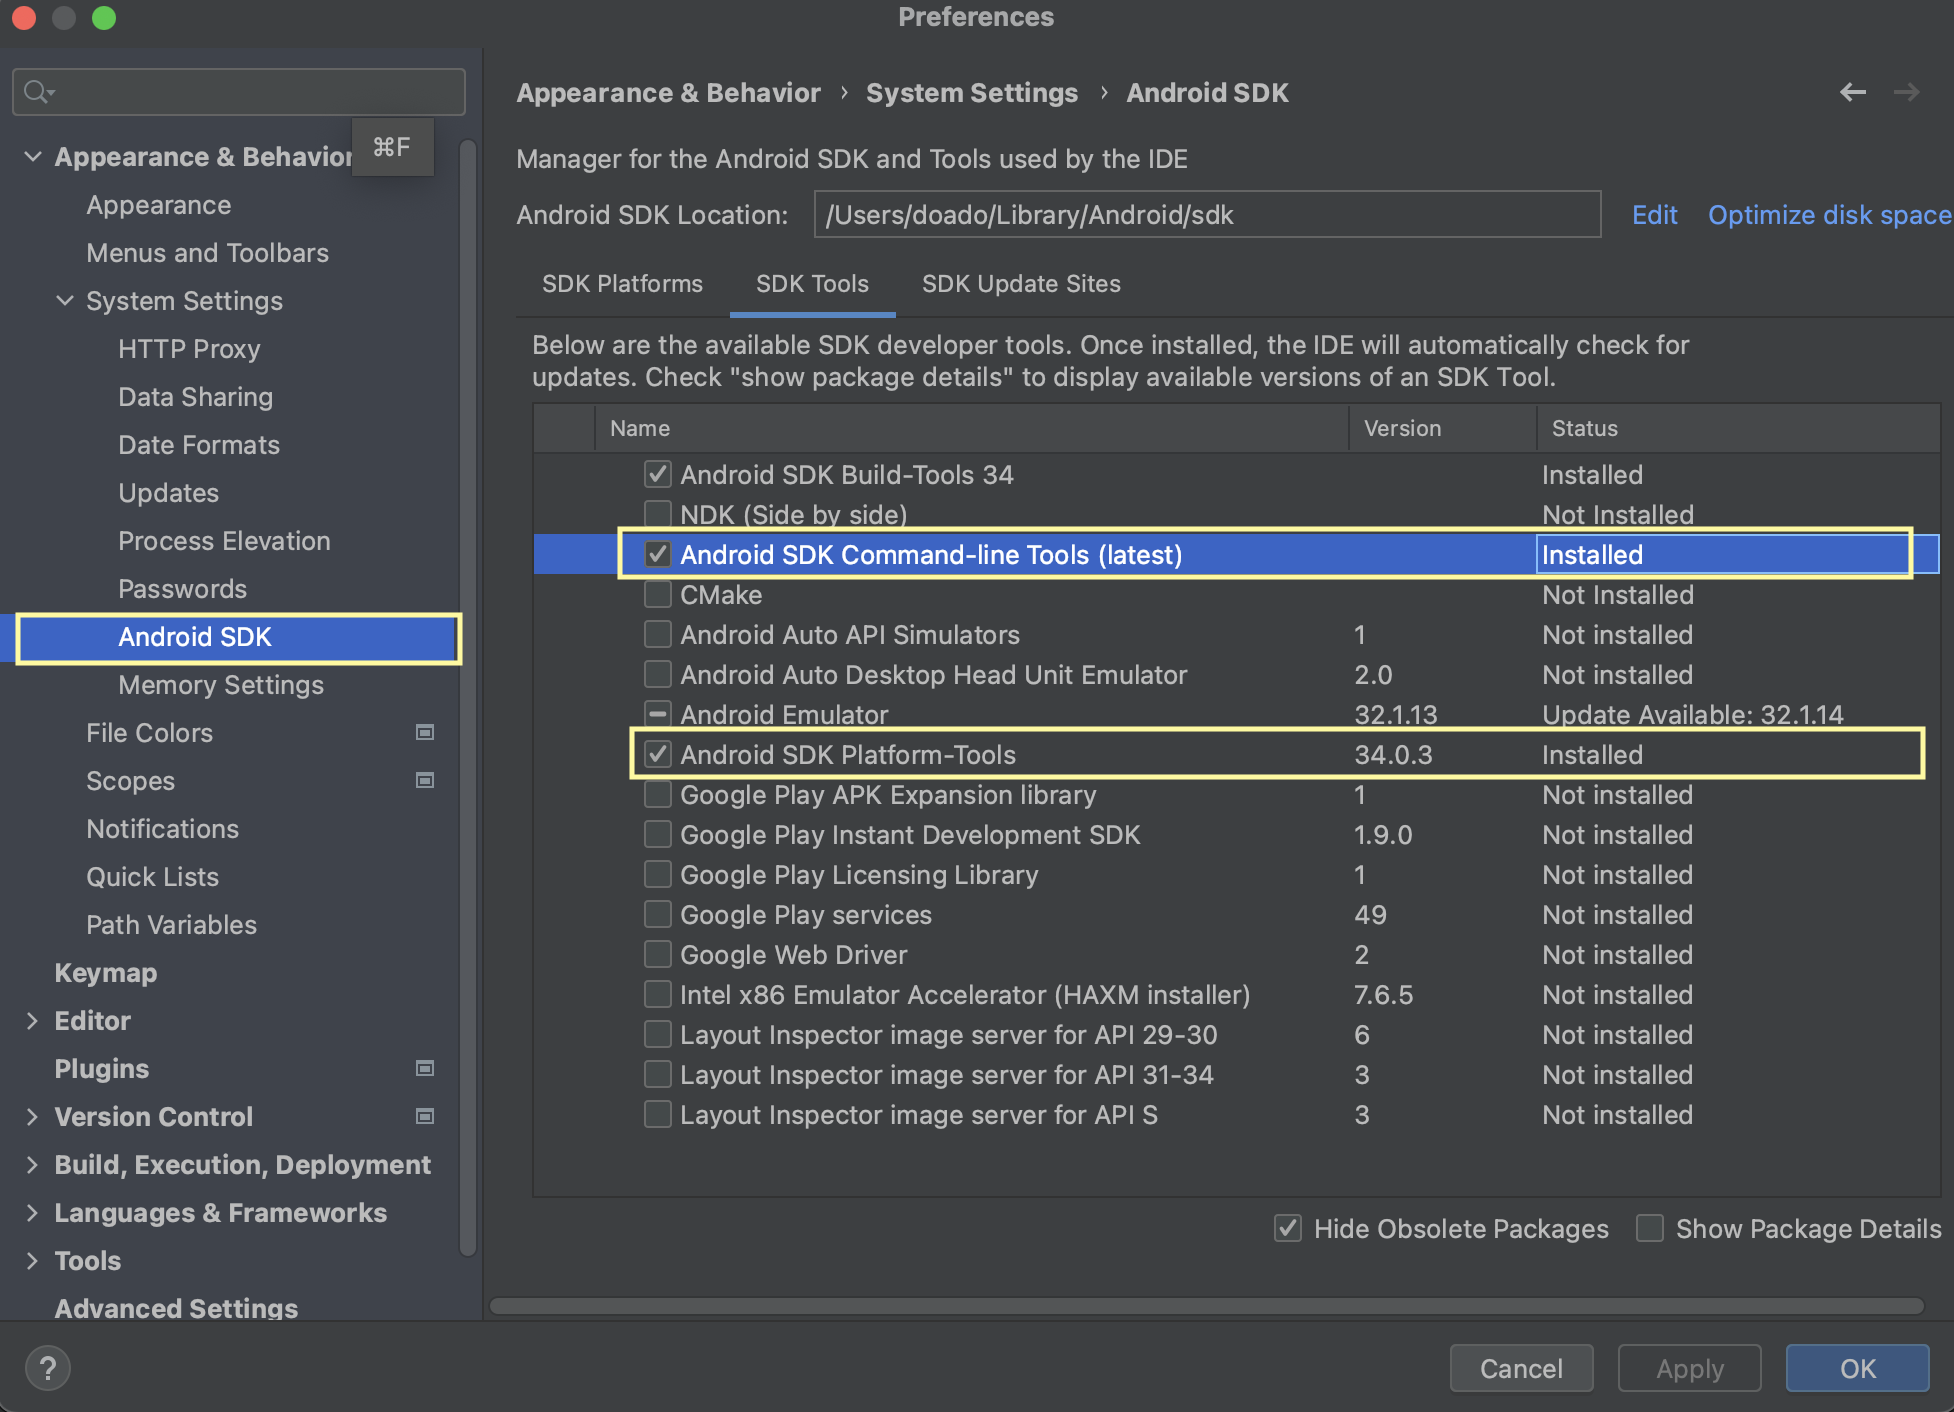Image resolution: width=1954 pixels, height=1412 pixels.
Task: Toggle Show Package Details checkbox
Action: (x=1650, y=1228)
